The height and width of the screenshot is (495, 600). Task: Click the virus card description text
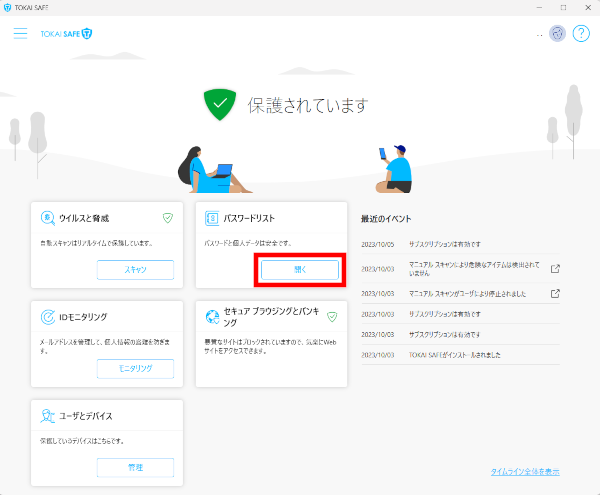click(97, 243)
